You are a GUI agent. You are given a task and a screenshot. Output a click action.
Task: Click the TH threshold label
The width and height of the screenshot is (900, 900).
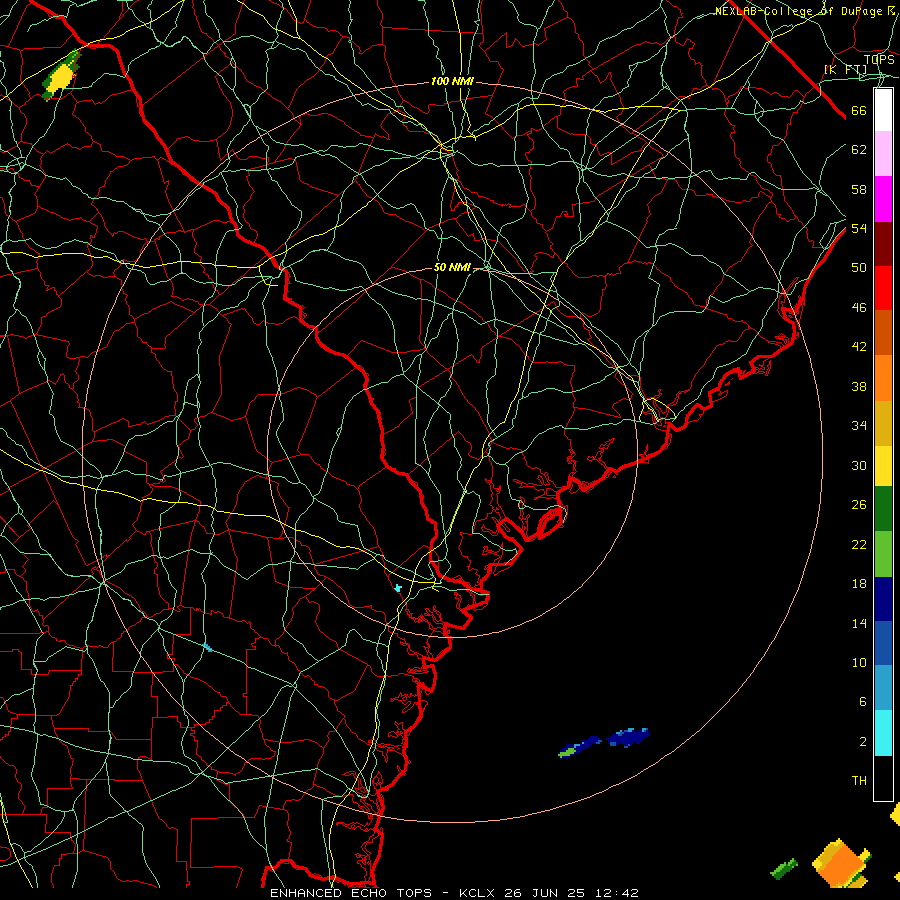tap(859, 781)
